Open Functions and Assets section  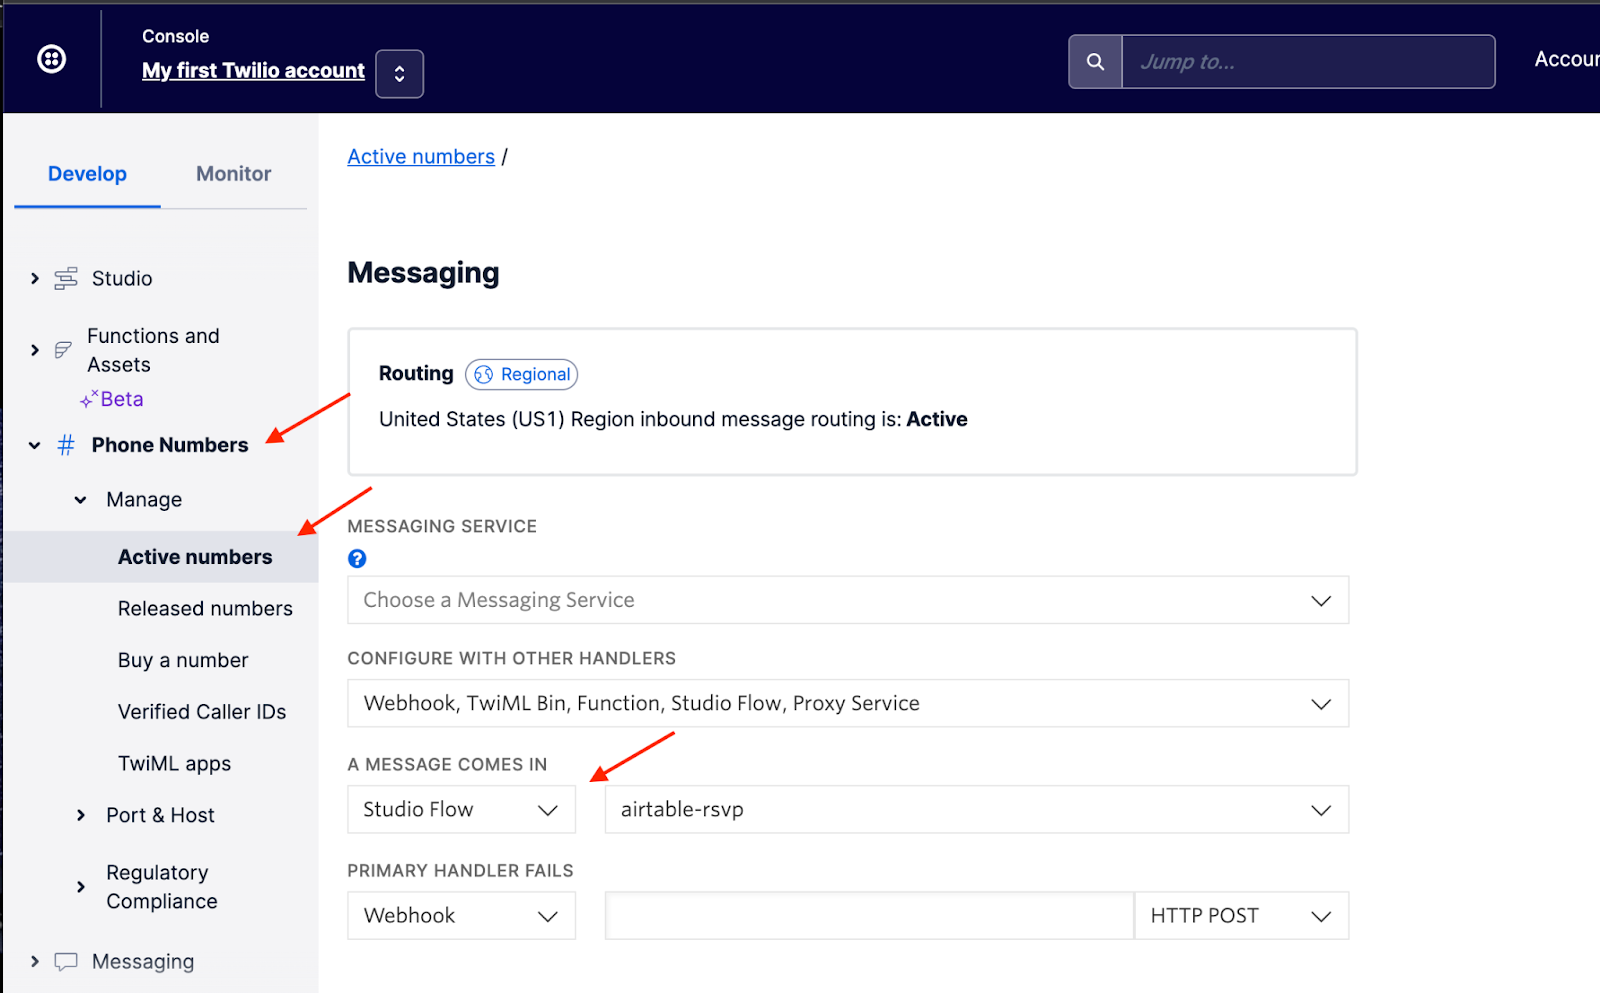click(x=153, y=350)
